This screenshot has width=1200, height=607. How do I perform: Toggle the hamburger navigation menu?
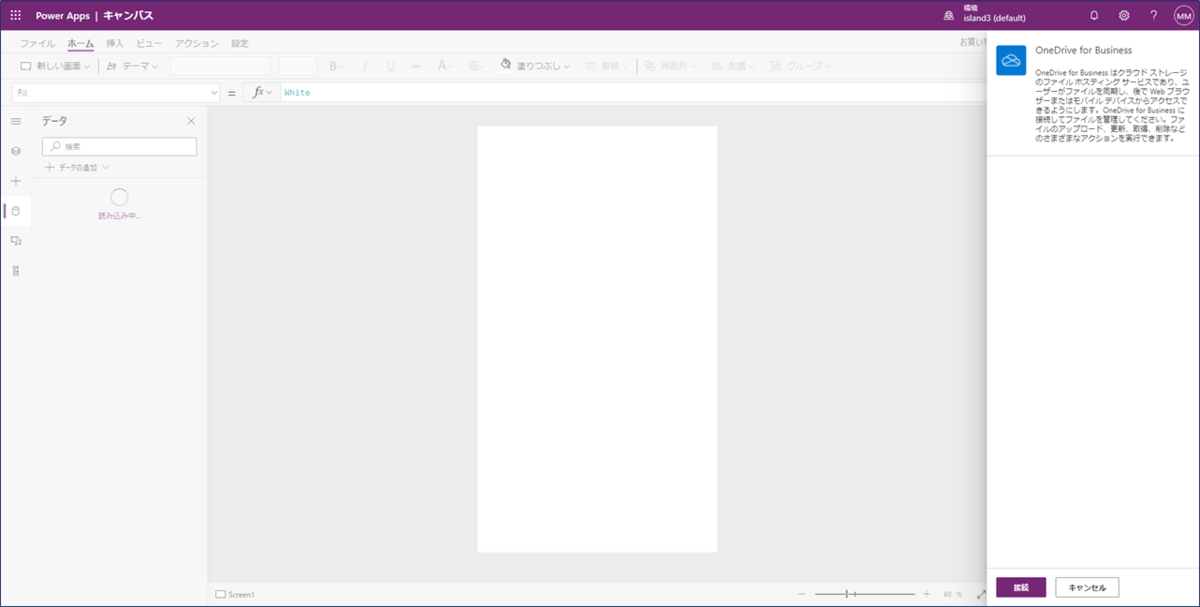click(x=15, y=121)
